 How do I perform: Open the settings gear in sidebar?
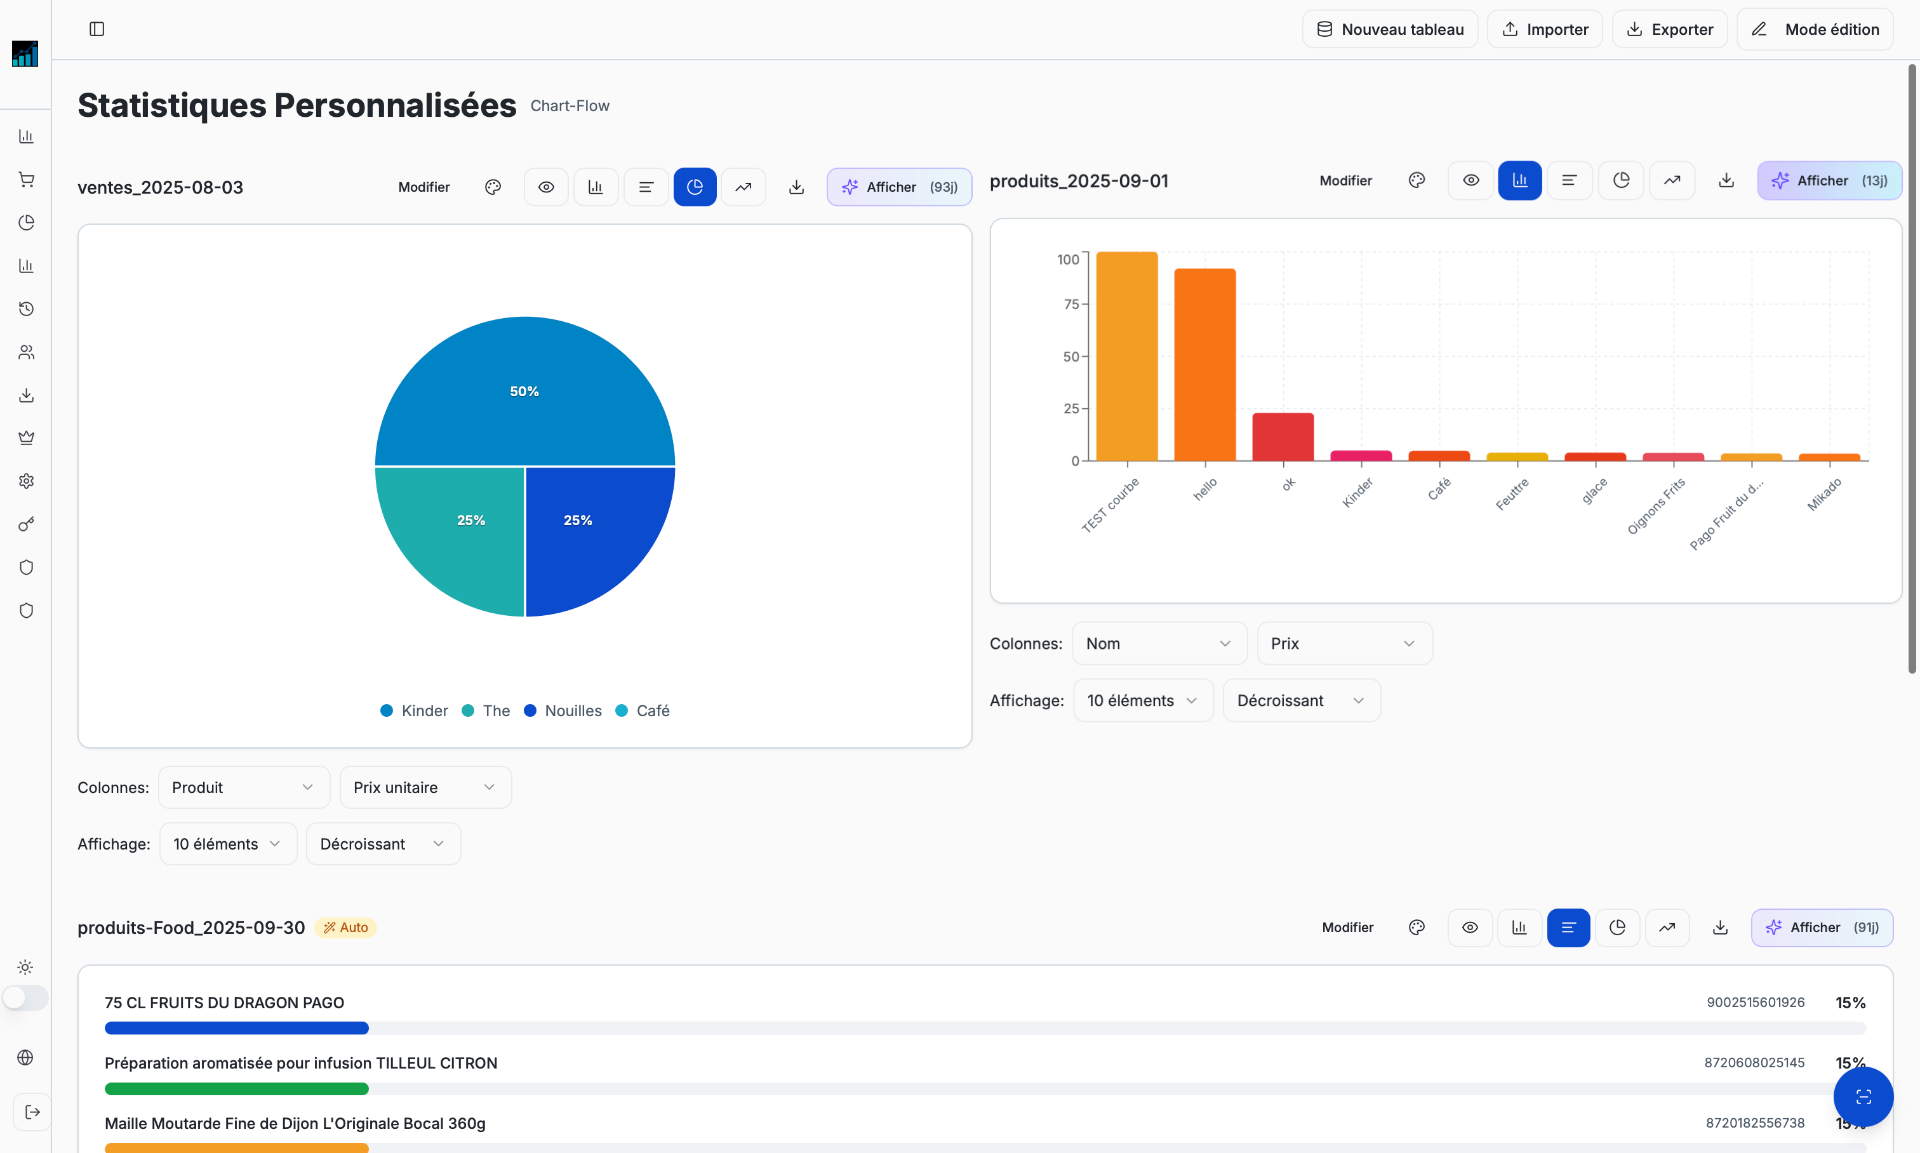pos(26,481)
